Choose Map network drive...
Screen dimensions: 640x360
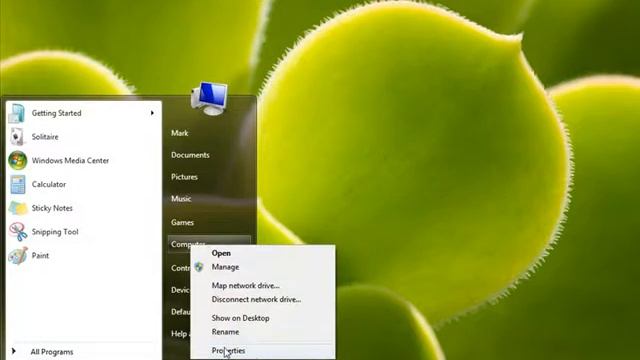tap(245, 285)
